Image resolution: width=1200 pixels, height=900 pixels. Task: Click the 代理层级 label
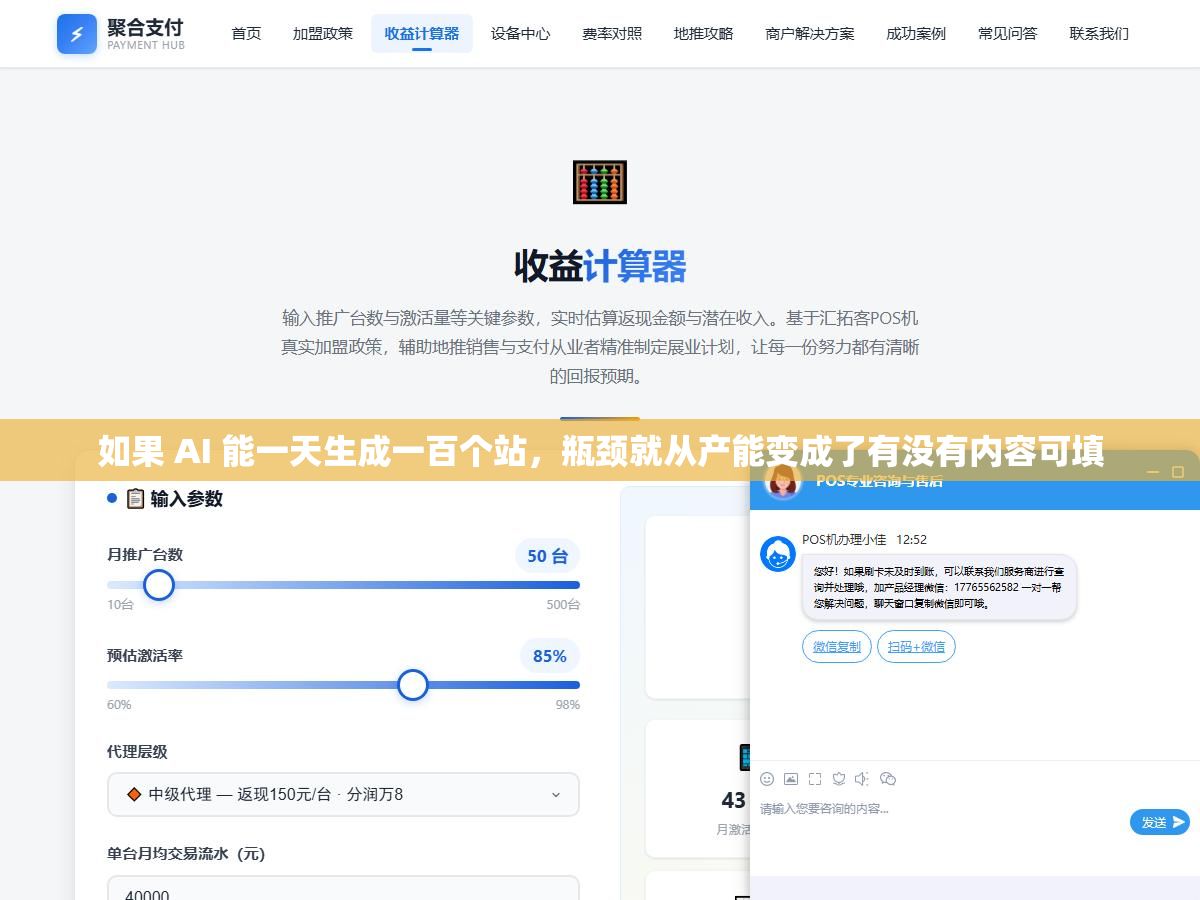point(137,752)
